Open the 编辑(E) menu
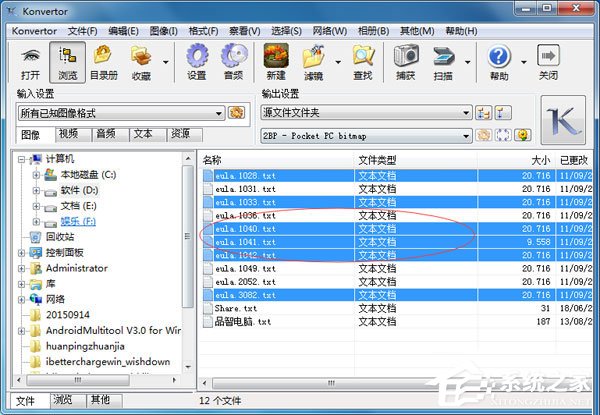Image resolution: width=600 pixels, height=415 pixels. pyautogui.click(x=123, y=31)
